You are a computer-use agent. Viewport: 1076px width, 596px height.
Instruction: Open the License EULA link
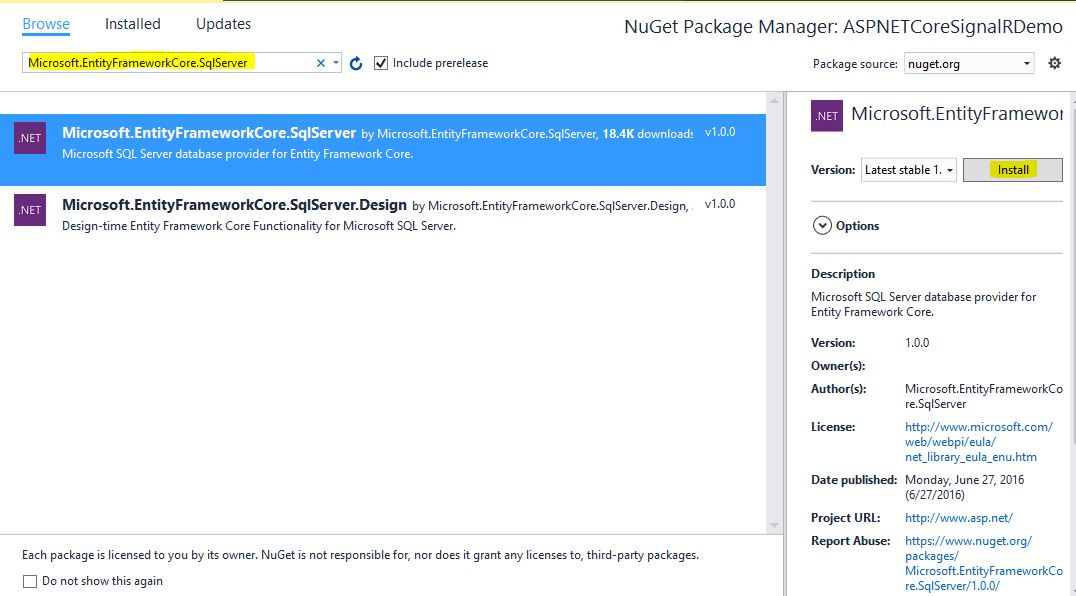[979, 442]
